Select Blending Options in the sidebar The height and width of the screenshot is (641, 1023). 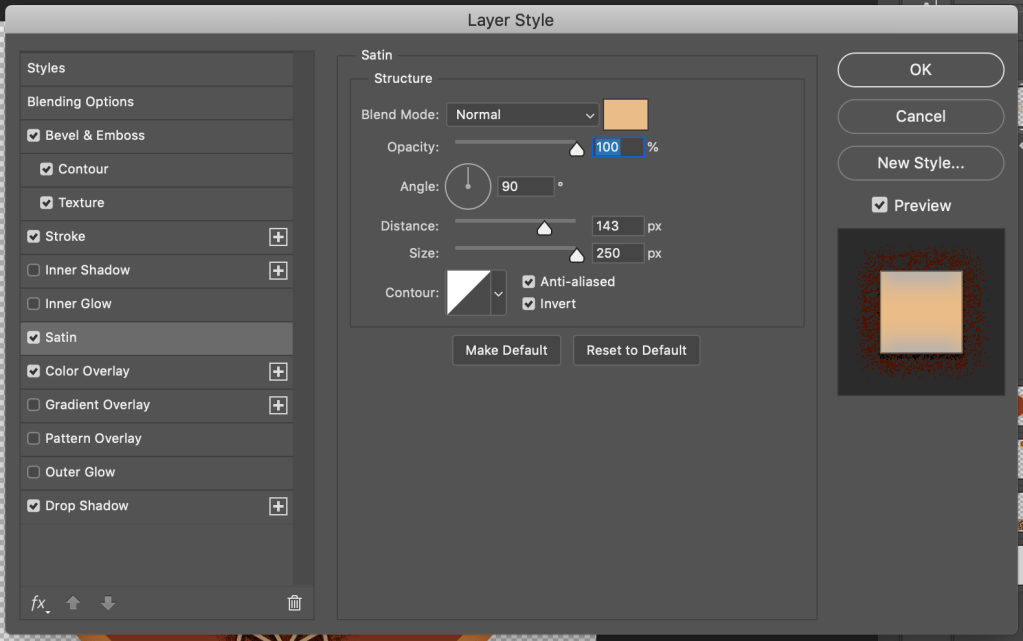click(80, 102)
